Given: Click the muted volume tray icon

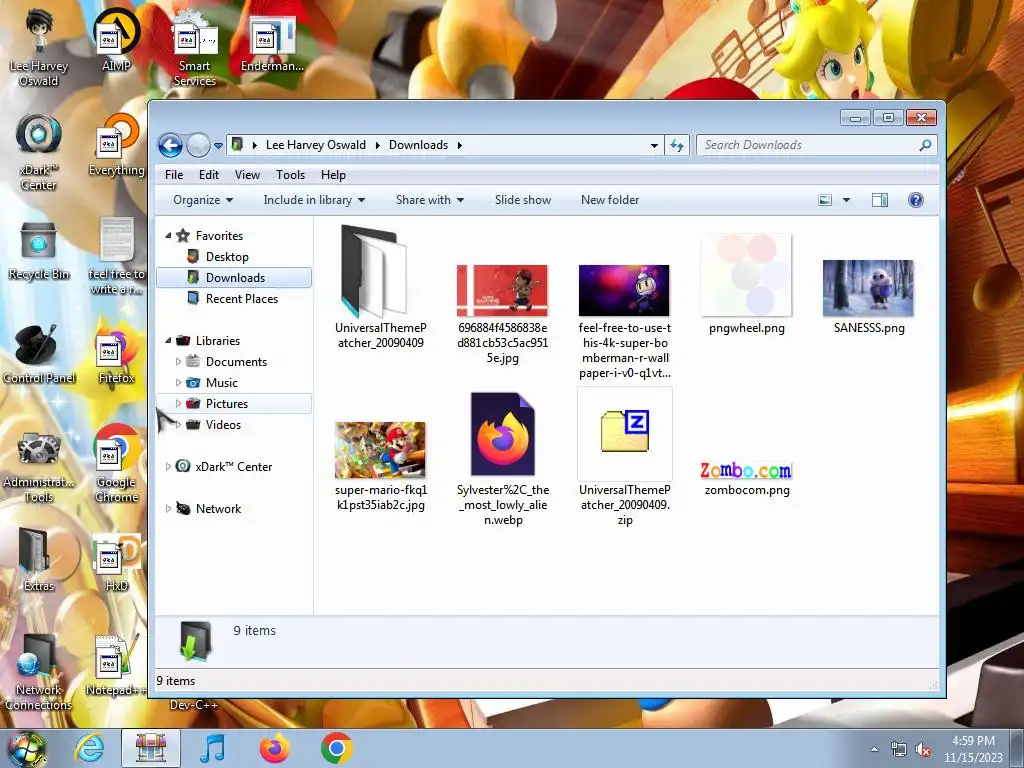Looking at the screenshot, I should (923, 750).
